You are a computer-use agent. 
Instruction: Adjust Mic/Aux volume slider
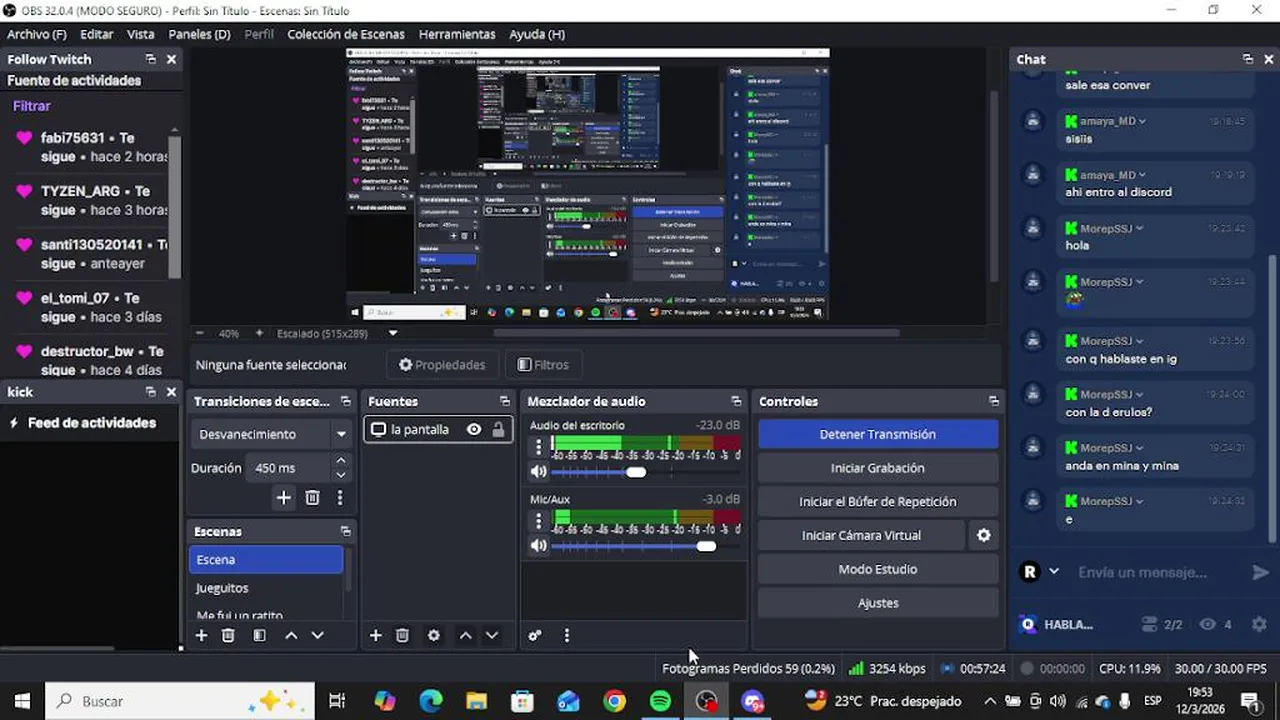pos(706,546)
